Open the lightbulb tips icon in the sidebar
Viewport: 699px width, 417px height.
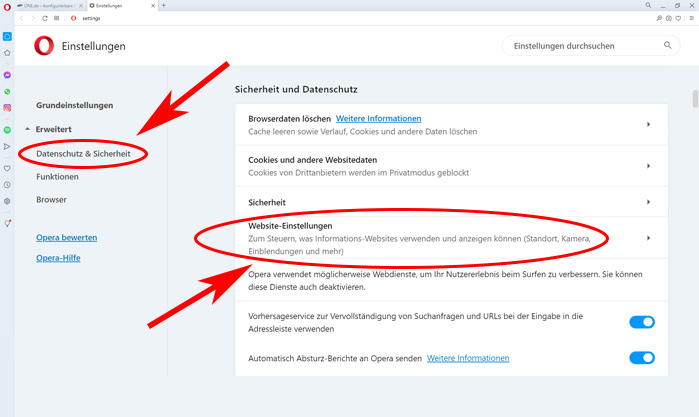tap(7, 223)
